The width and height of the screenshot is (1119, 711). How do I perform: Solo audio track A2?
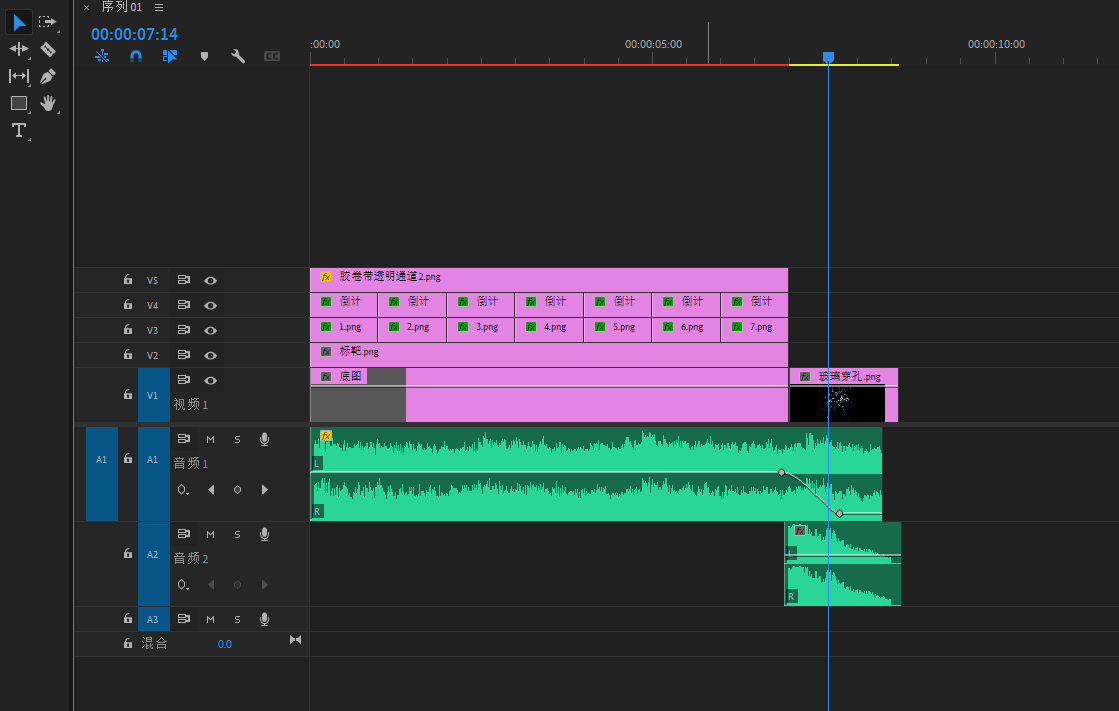[237, 534]
